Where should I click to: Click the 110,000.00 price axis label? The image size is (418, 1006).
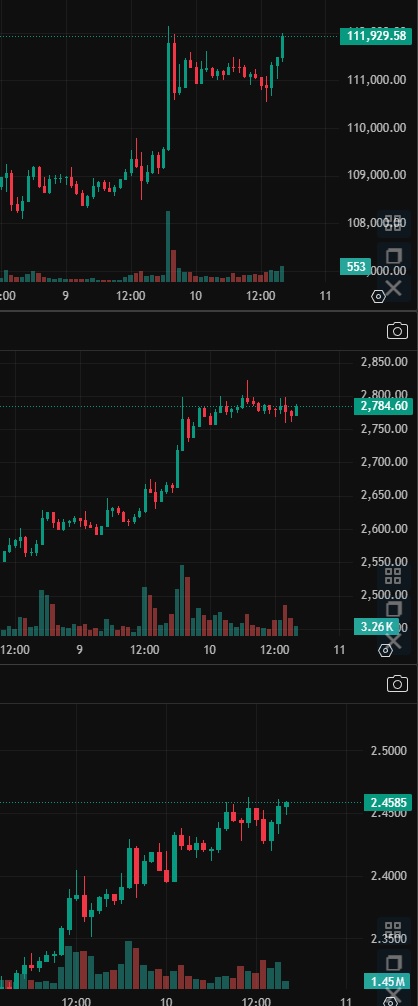point(376,128)
